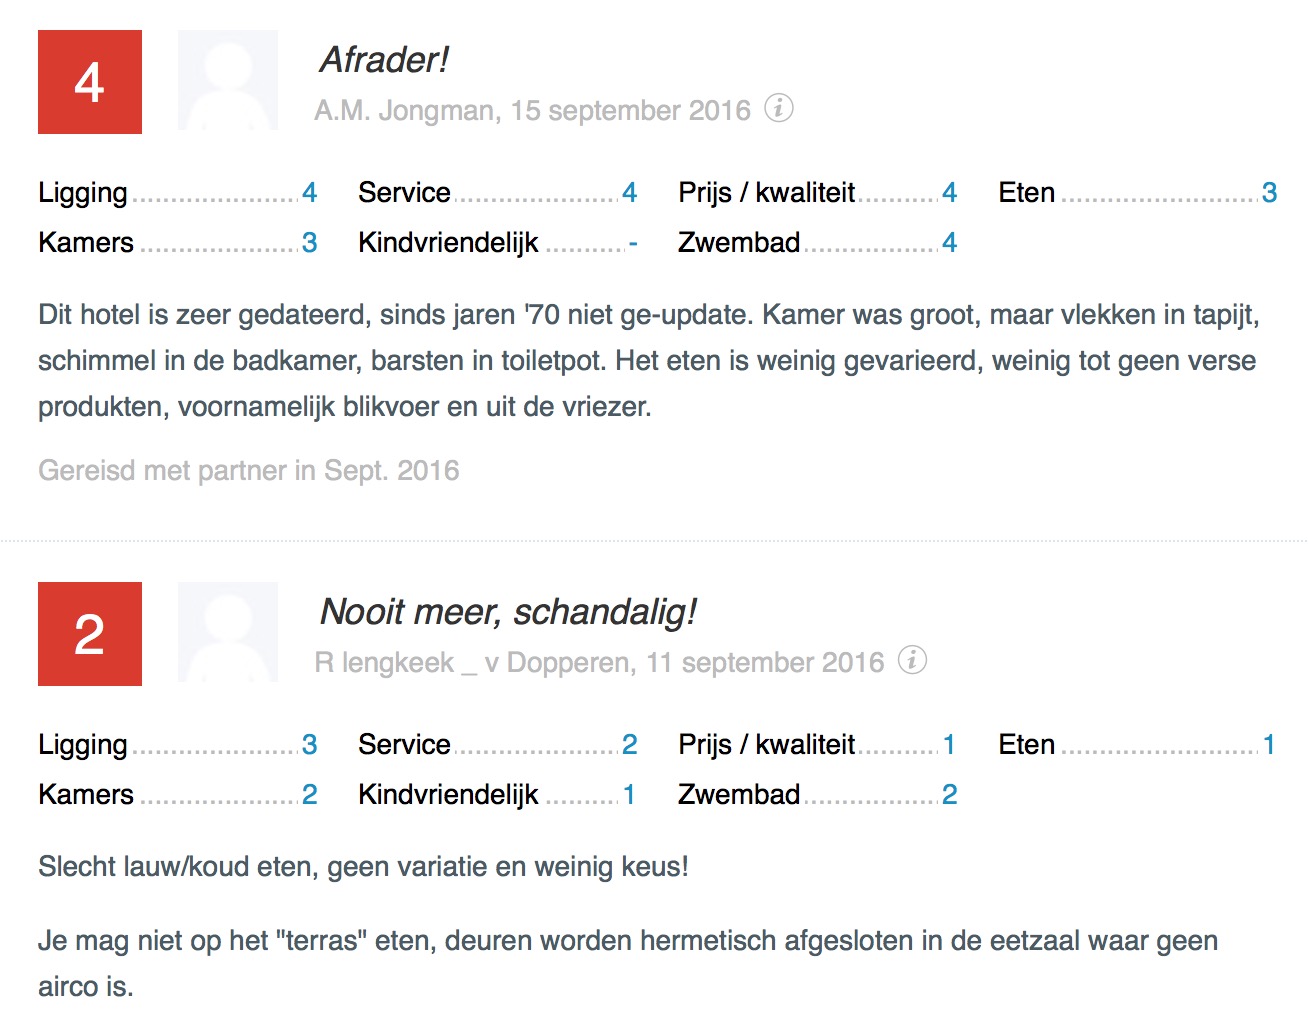Click info icon beside 15 september 2016
Screen dimensions: 1308x1030
coord(779,108)
